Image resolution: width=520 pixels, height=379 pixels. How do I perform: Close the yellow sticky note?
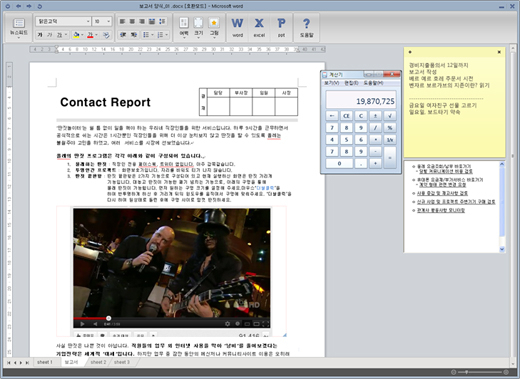tap(499, 52)
